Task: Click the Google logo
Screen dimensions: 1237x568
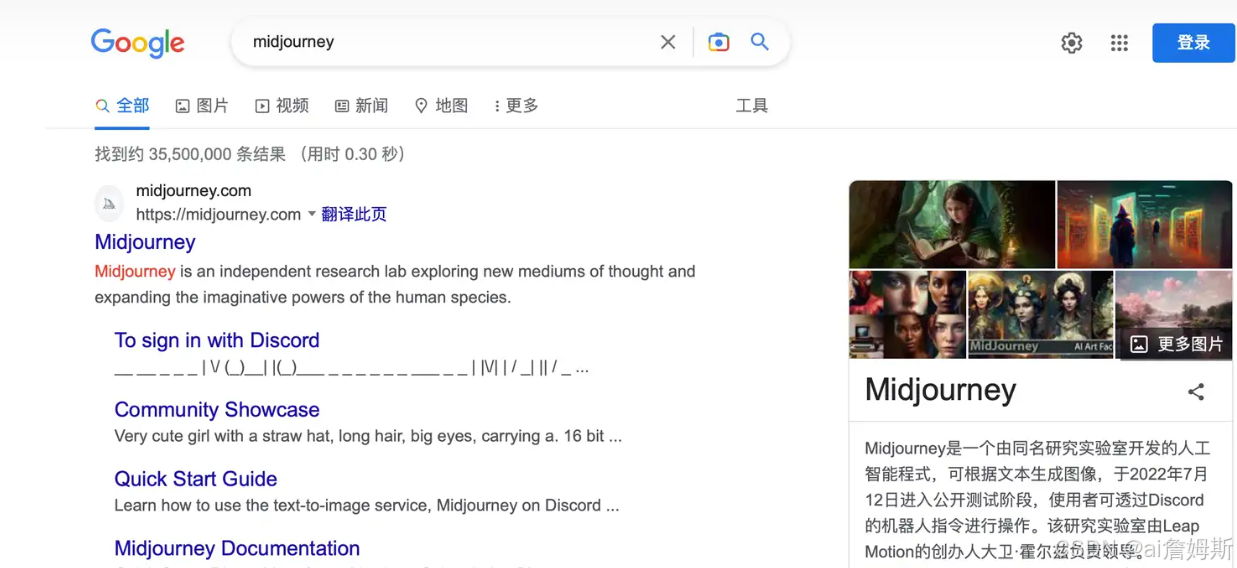Action: click(x=138, y=42)
